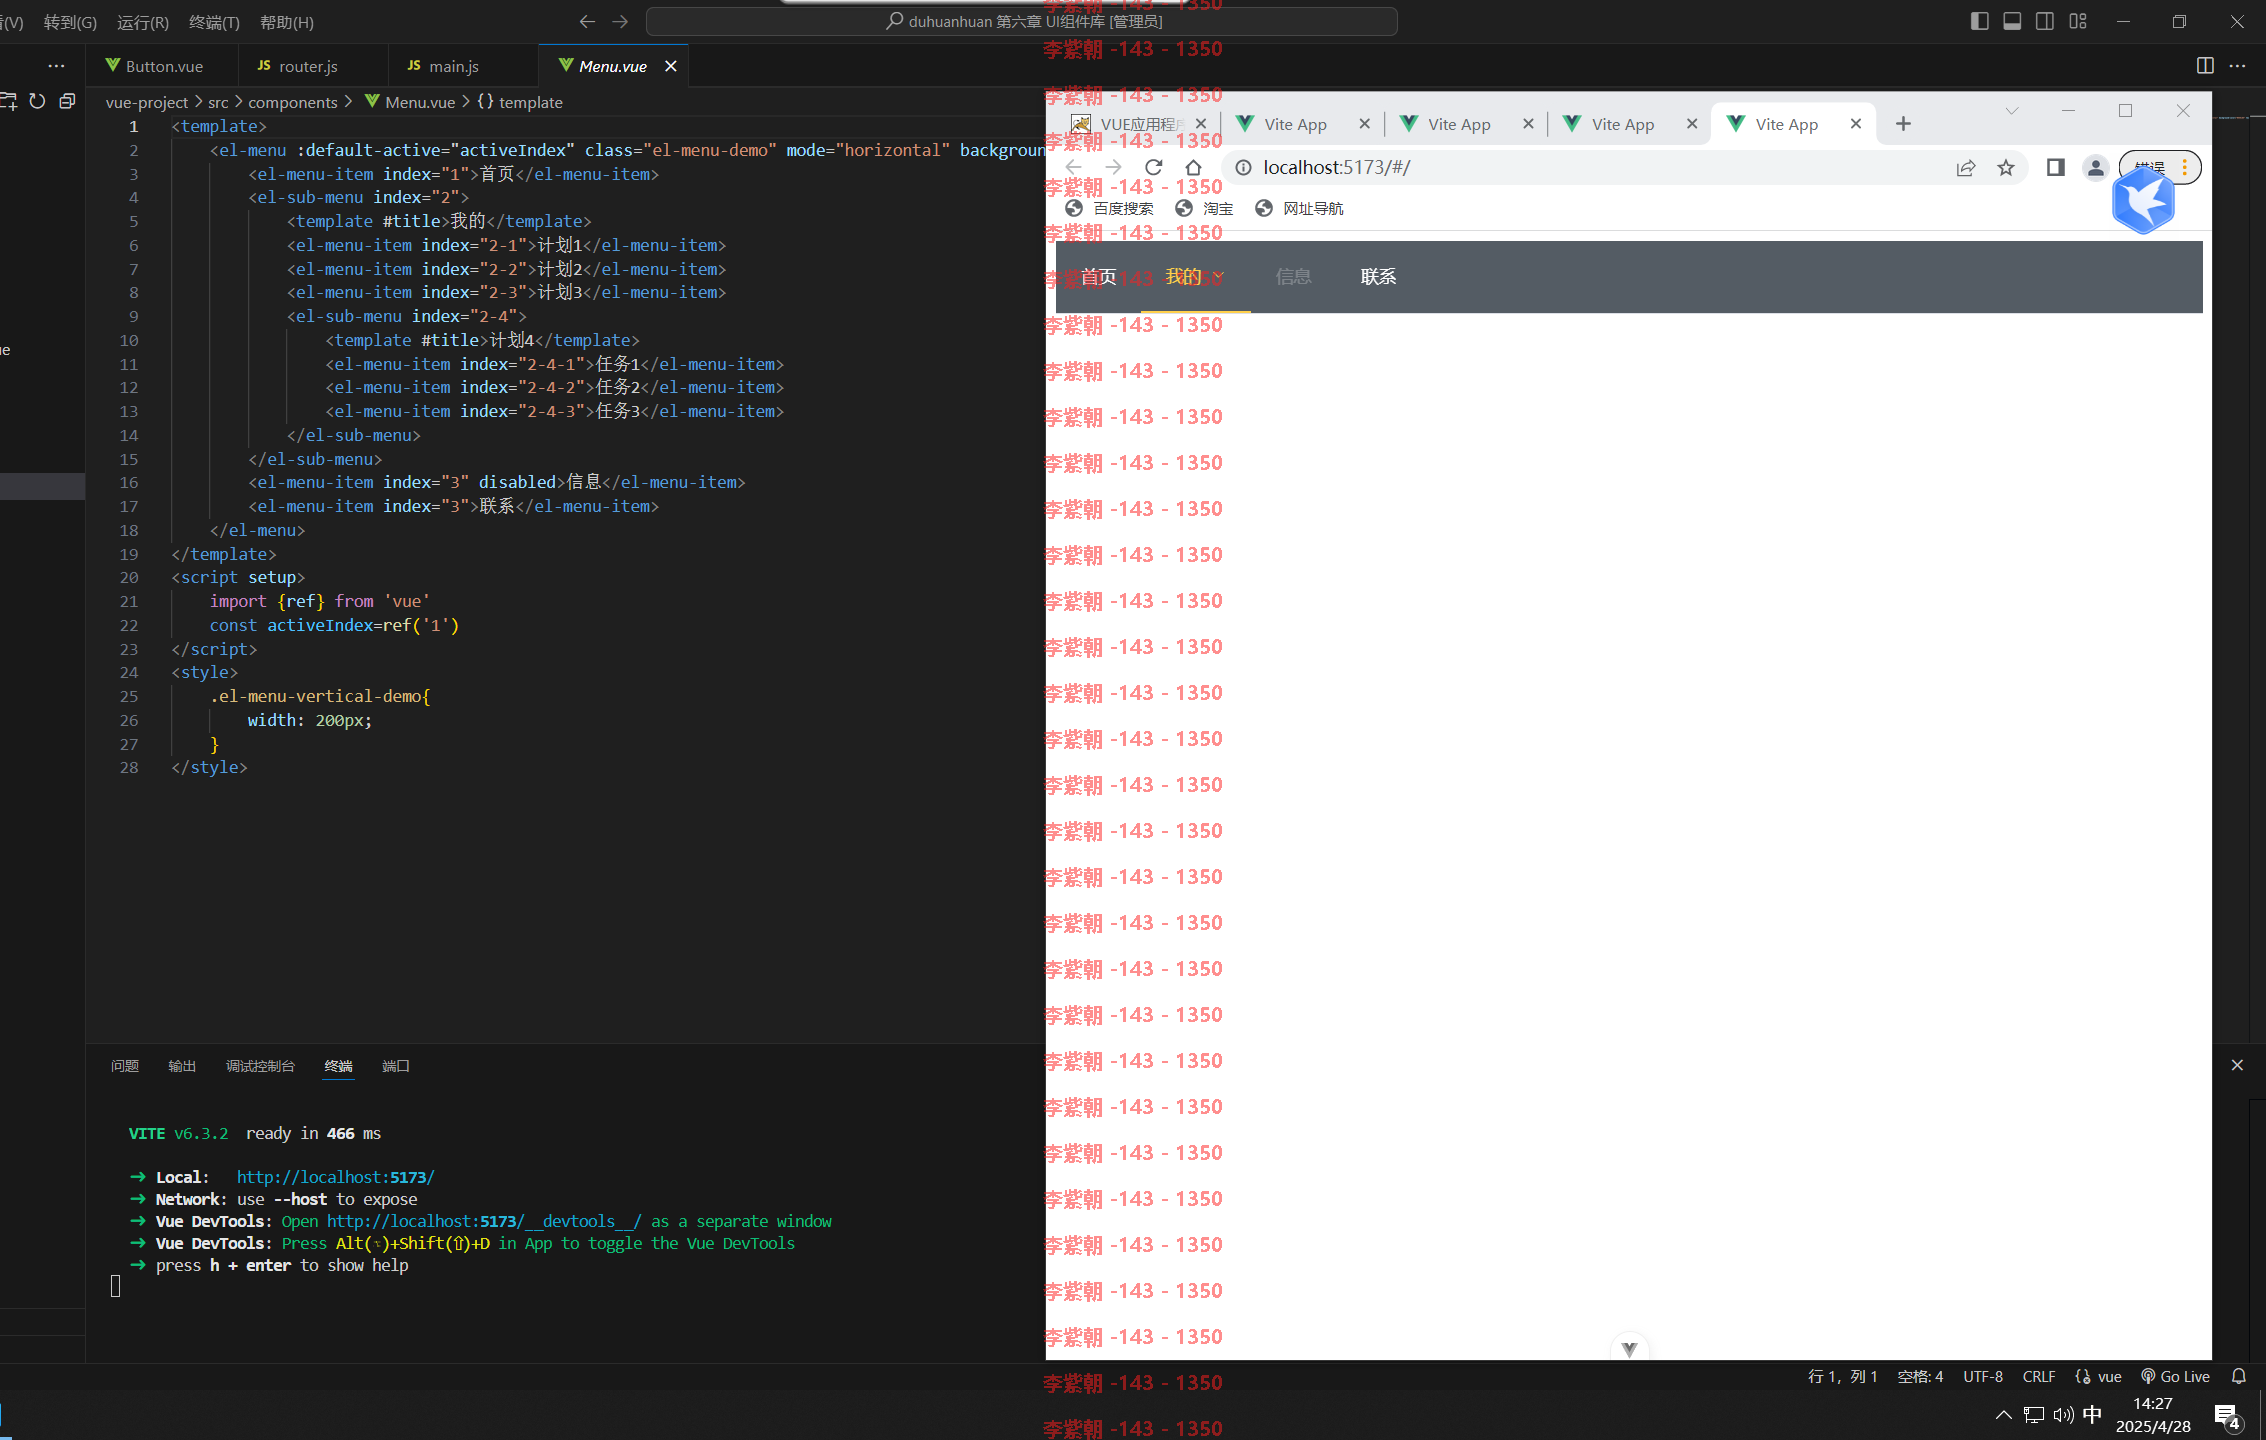Open the 问题 panel tab
The height and width of the screenshot is (1440, 2266).
coord(125,1066)
